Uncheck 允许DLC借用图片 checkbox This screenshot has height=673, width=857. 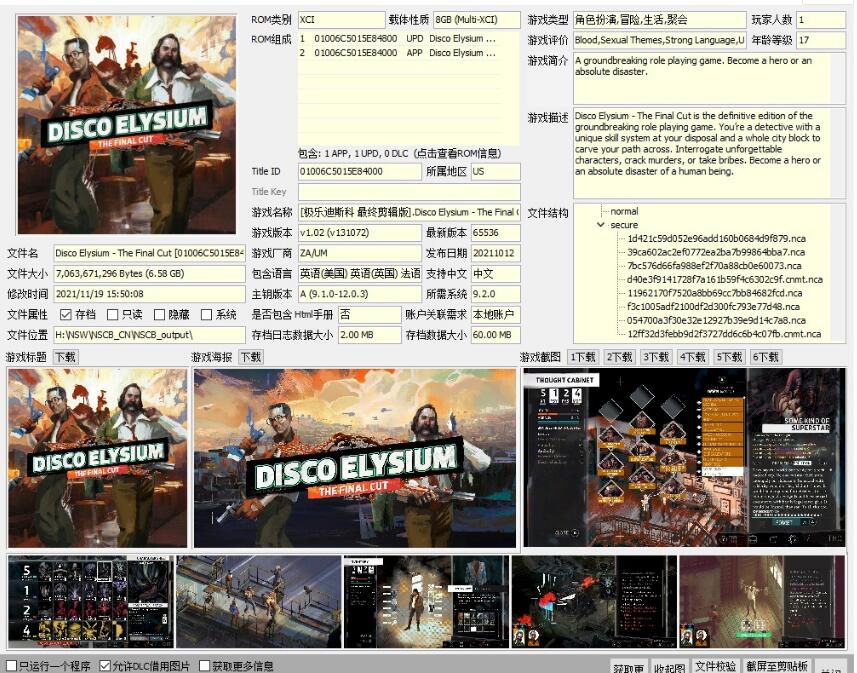tap(105, 665)
